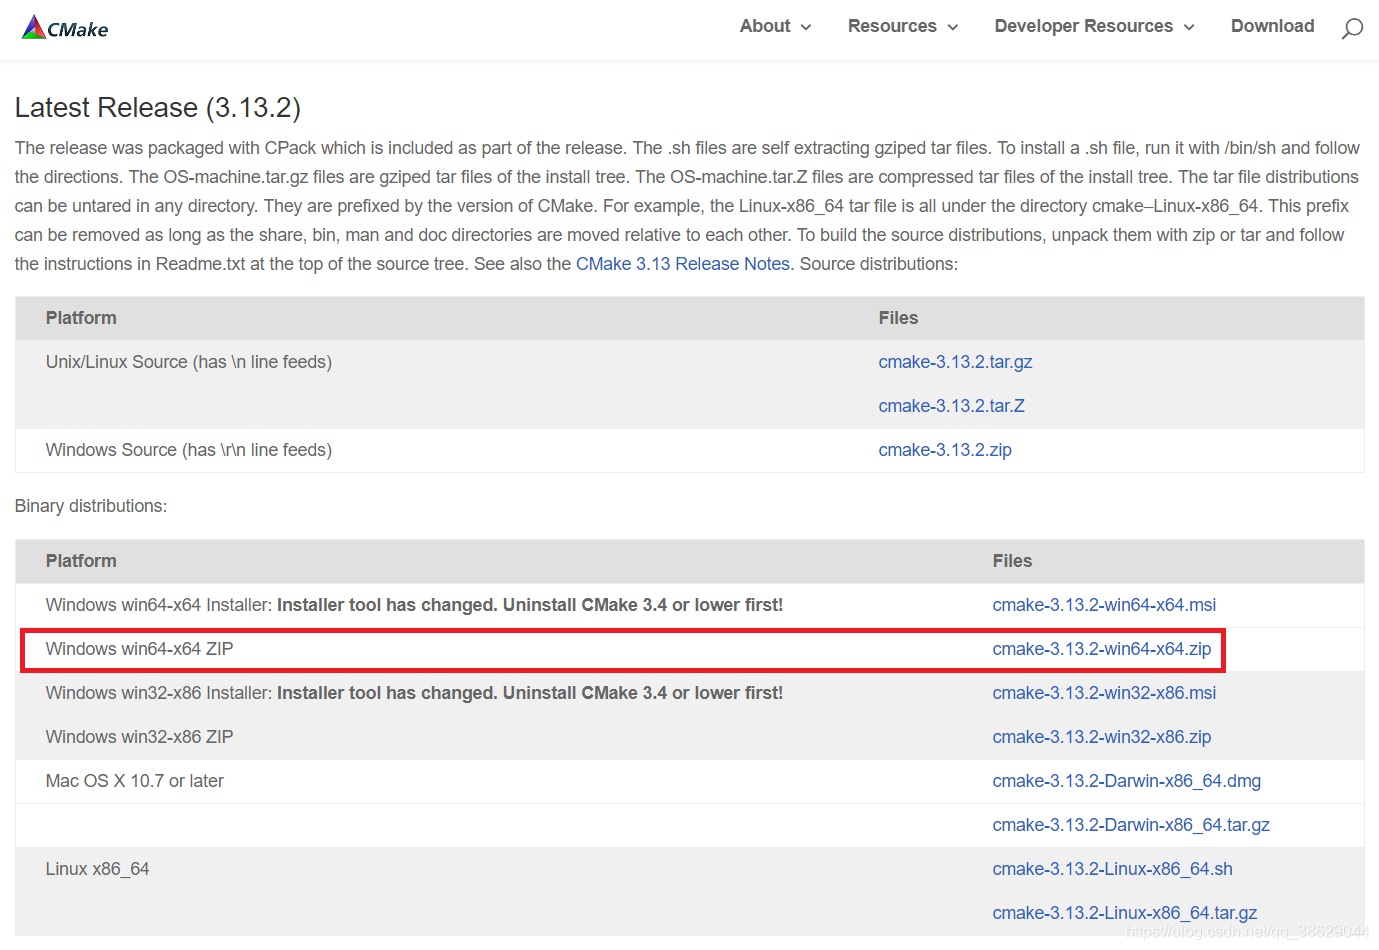Click the Platform header in binary table
1379x950 pixels.
point(81,561)
